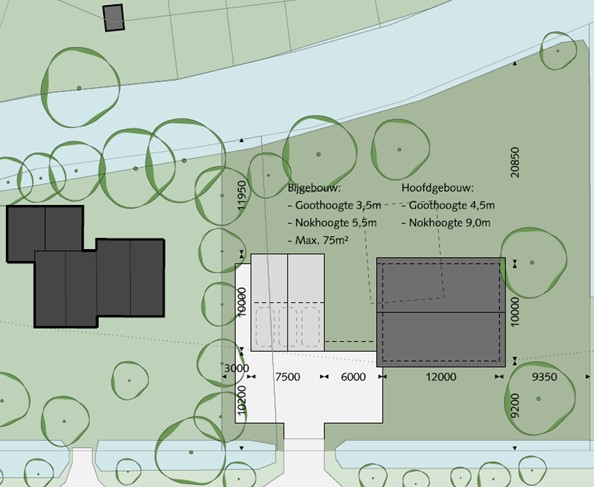Click the 20850 vertical dimension text
Screen dimensions: 594x487
tap(515, 162)
